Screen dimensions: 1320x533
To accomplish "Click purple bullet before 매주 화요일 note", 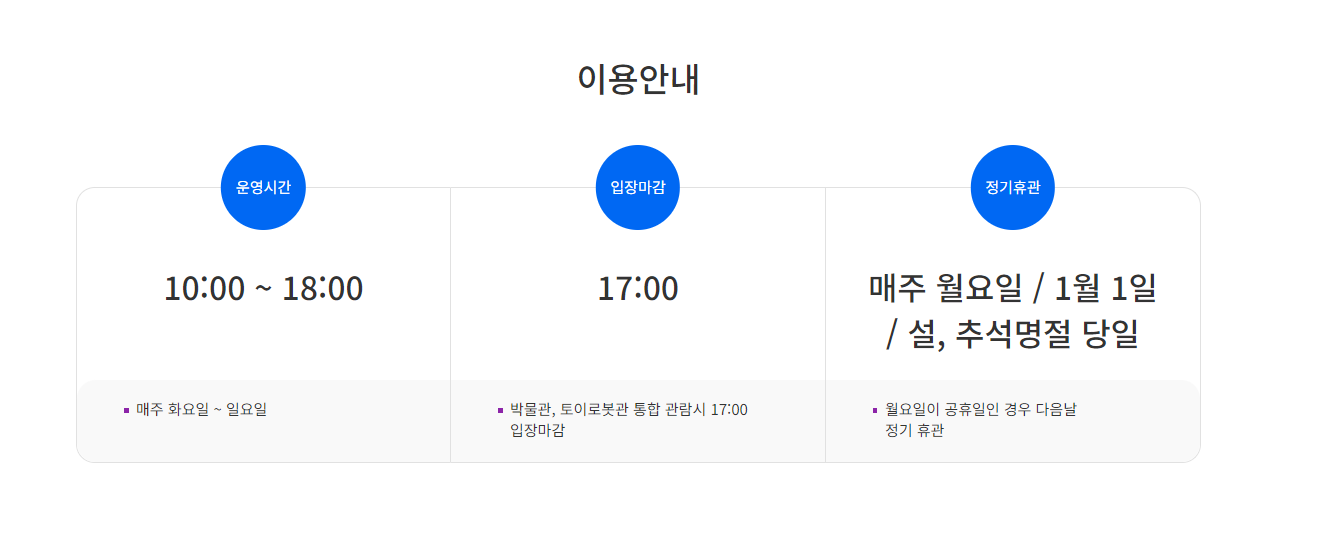I will [x=126, y=410].
